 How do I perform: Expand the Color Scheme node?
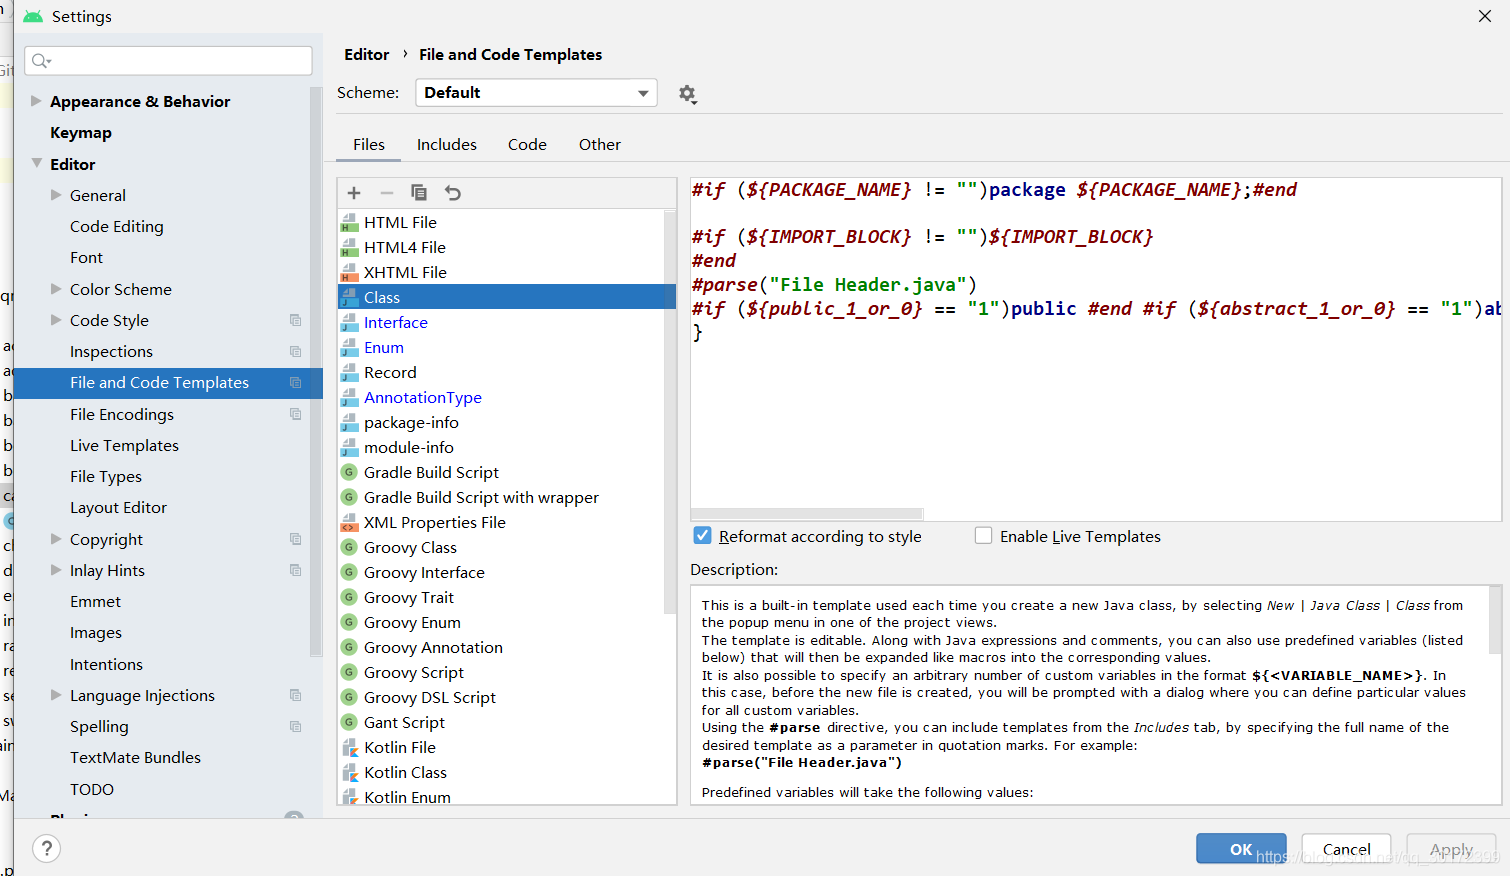coord(56,289)
